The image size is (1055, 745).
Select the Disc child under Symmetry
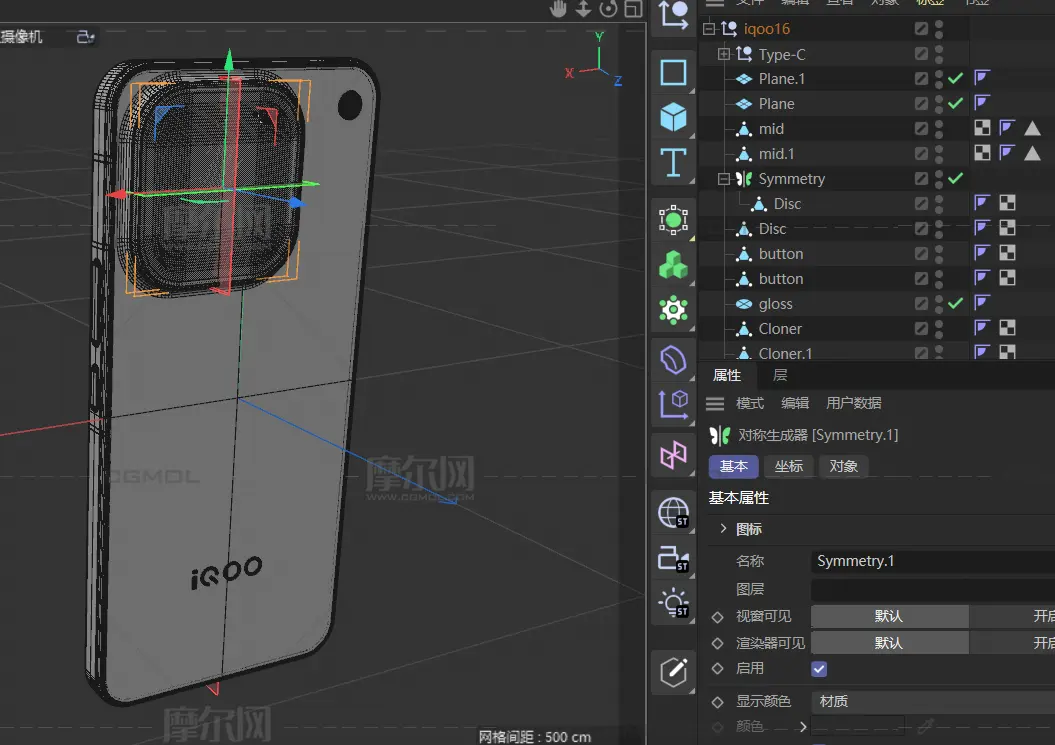(787, 204)
